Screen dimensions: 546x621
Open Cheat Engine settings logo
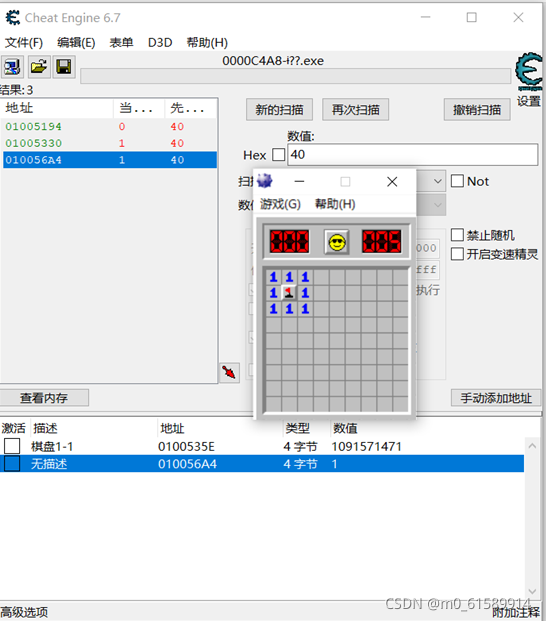(x=529, y=73)
